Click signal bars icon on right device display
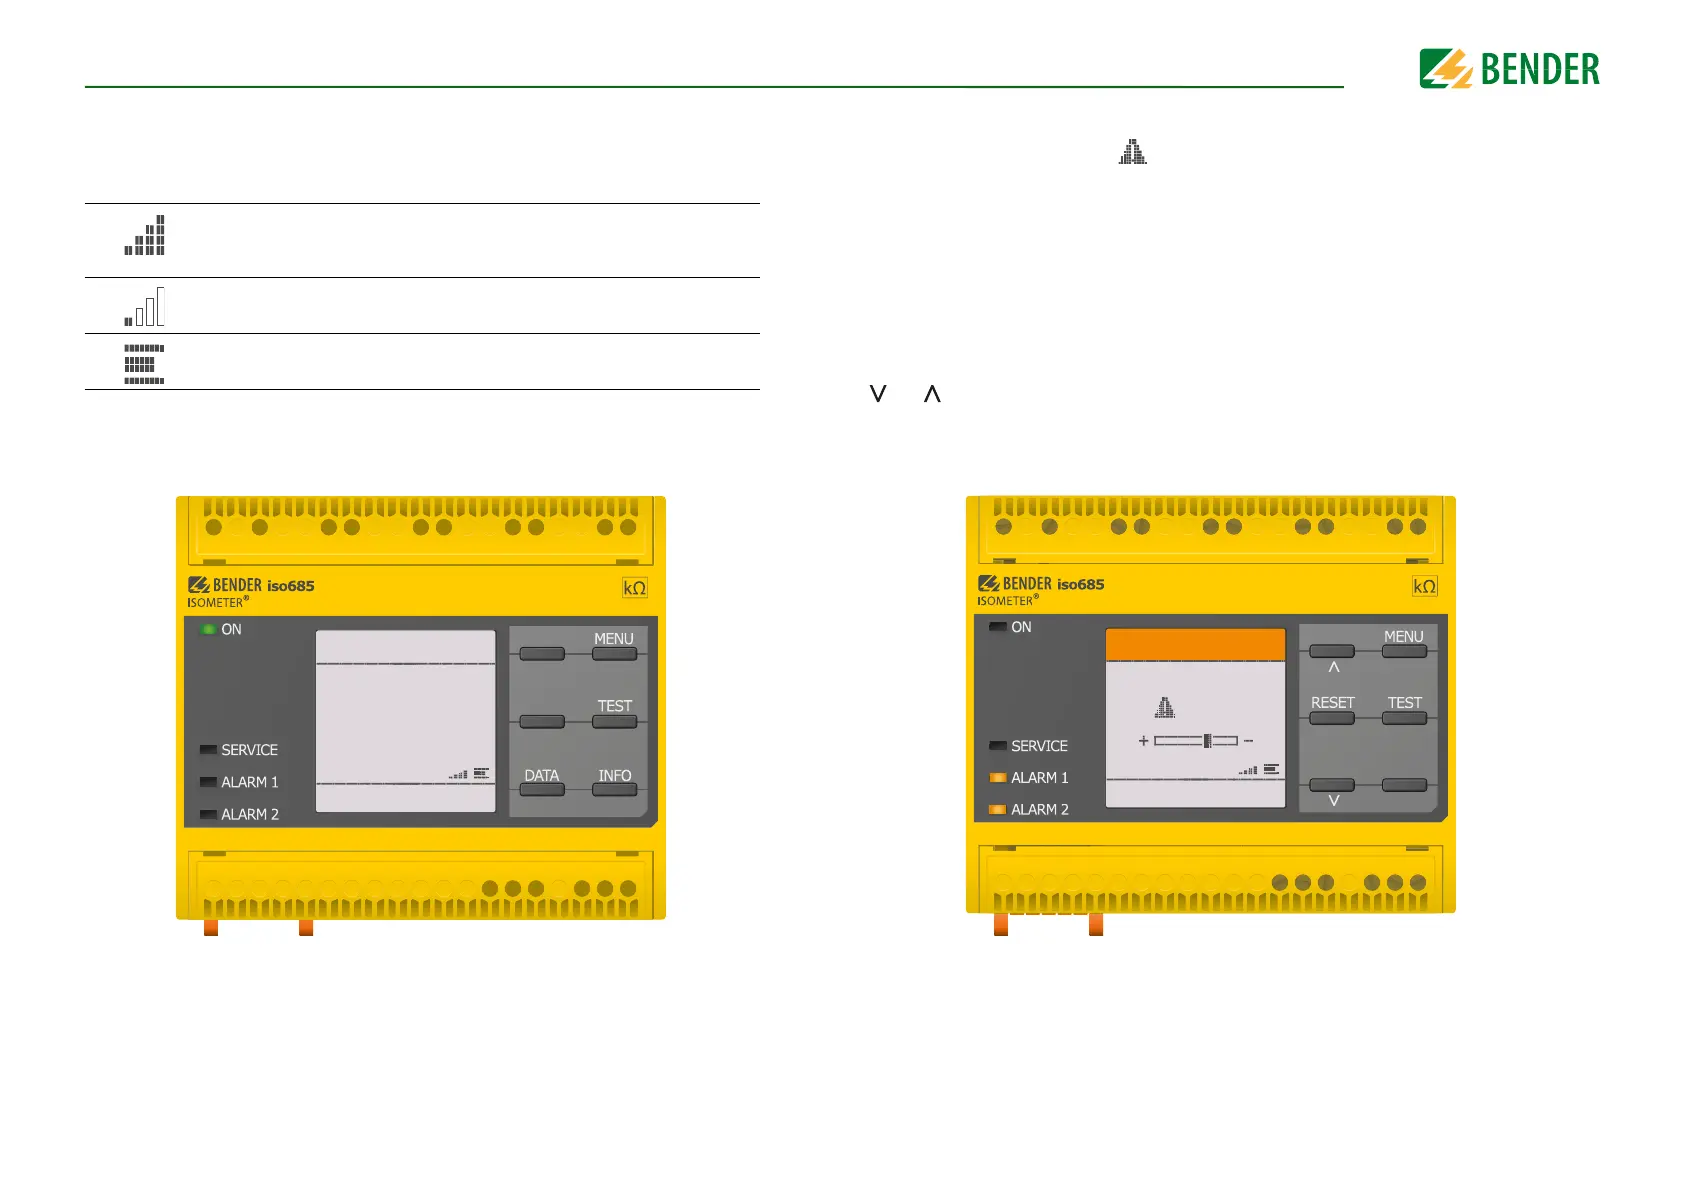This screenshot has height=1190, width=1684. coord(1248,770)
